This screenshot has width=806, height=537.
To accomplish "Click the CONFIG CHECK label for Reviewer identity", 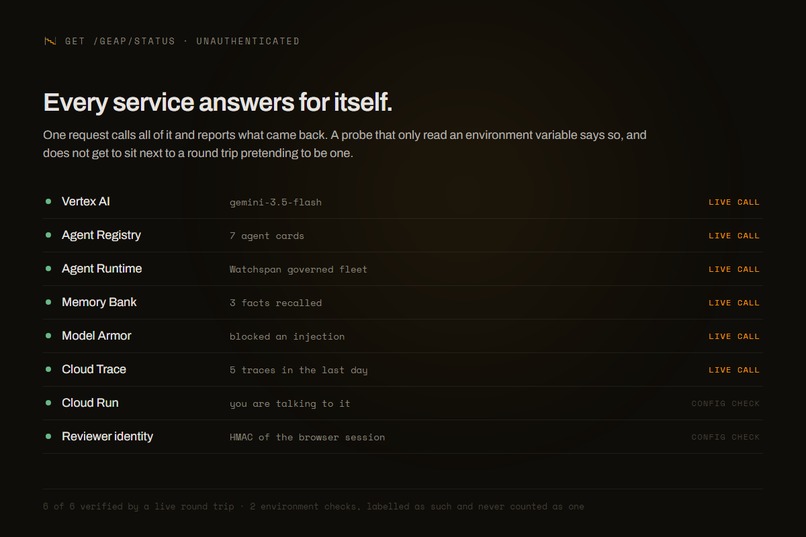I will pos(725,437).
